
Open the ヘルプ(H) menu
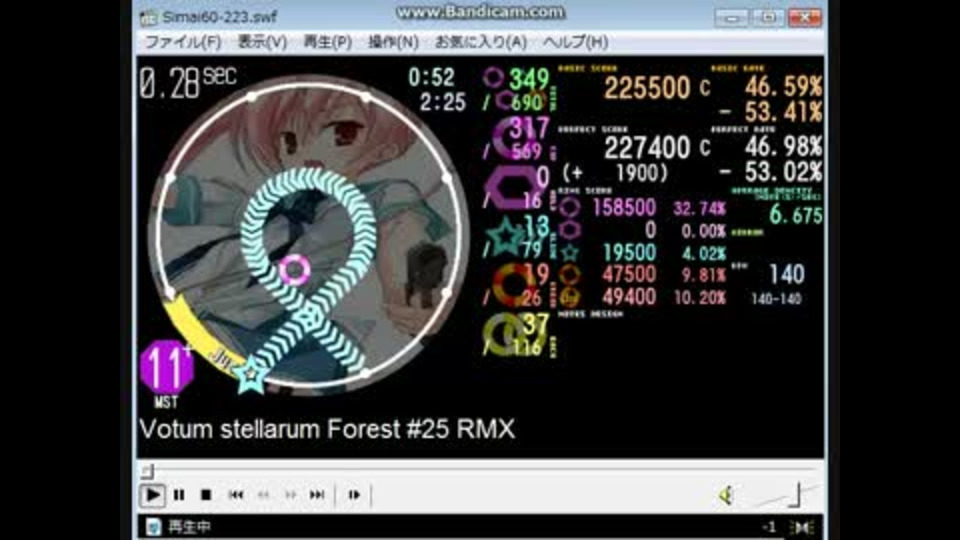576,42
